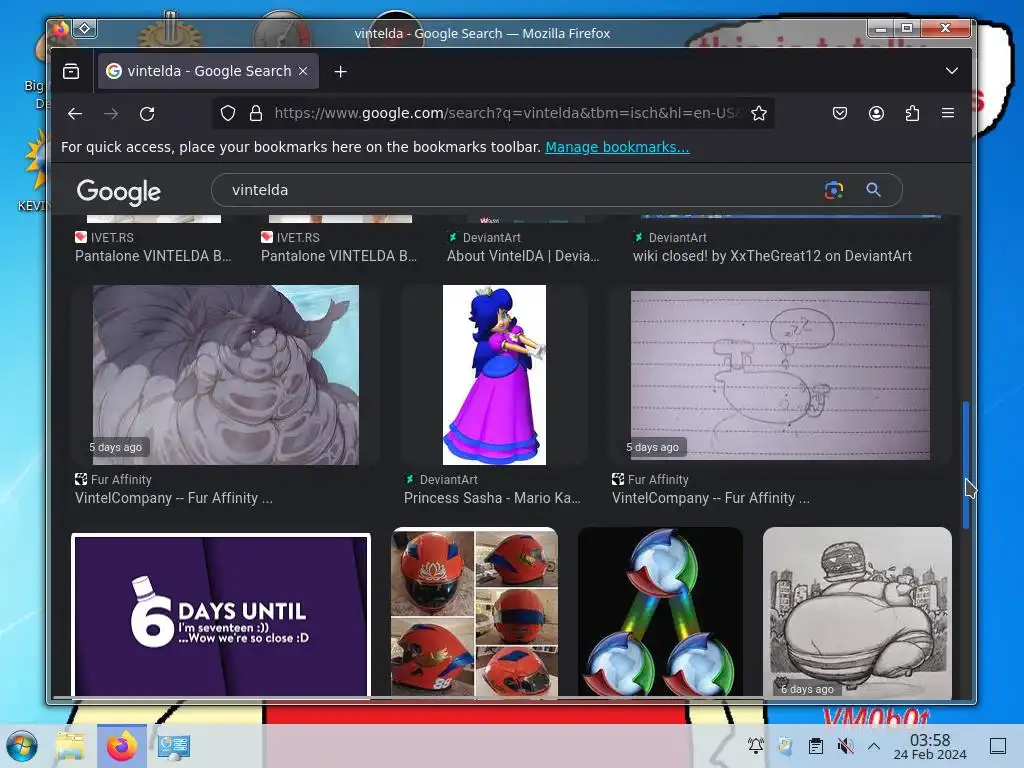Click the muted volume tray icon
Viewport: 1024px width, 768px height.
(845, 746)
